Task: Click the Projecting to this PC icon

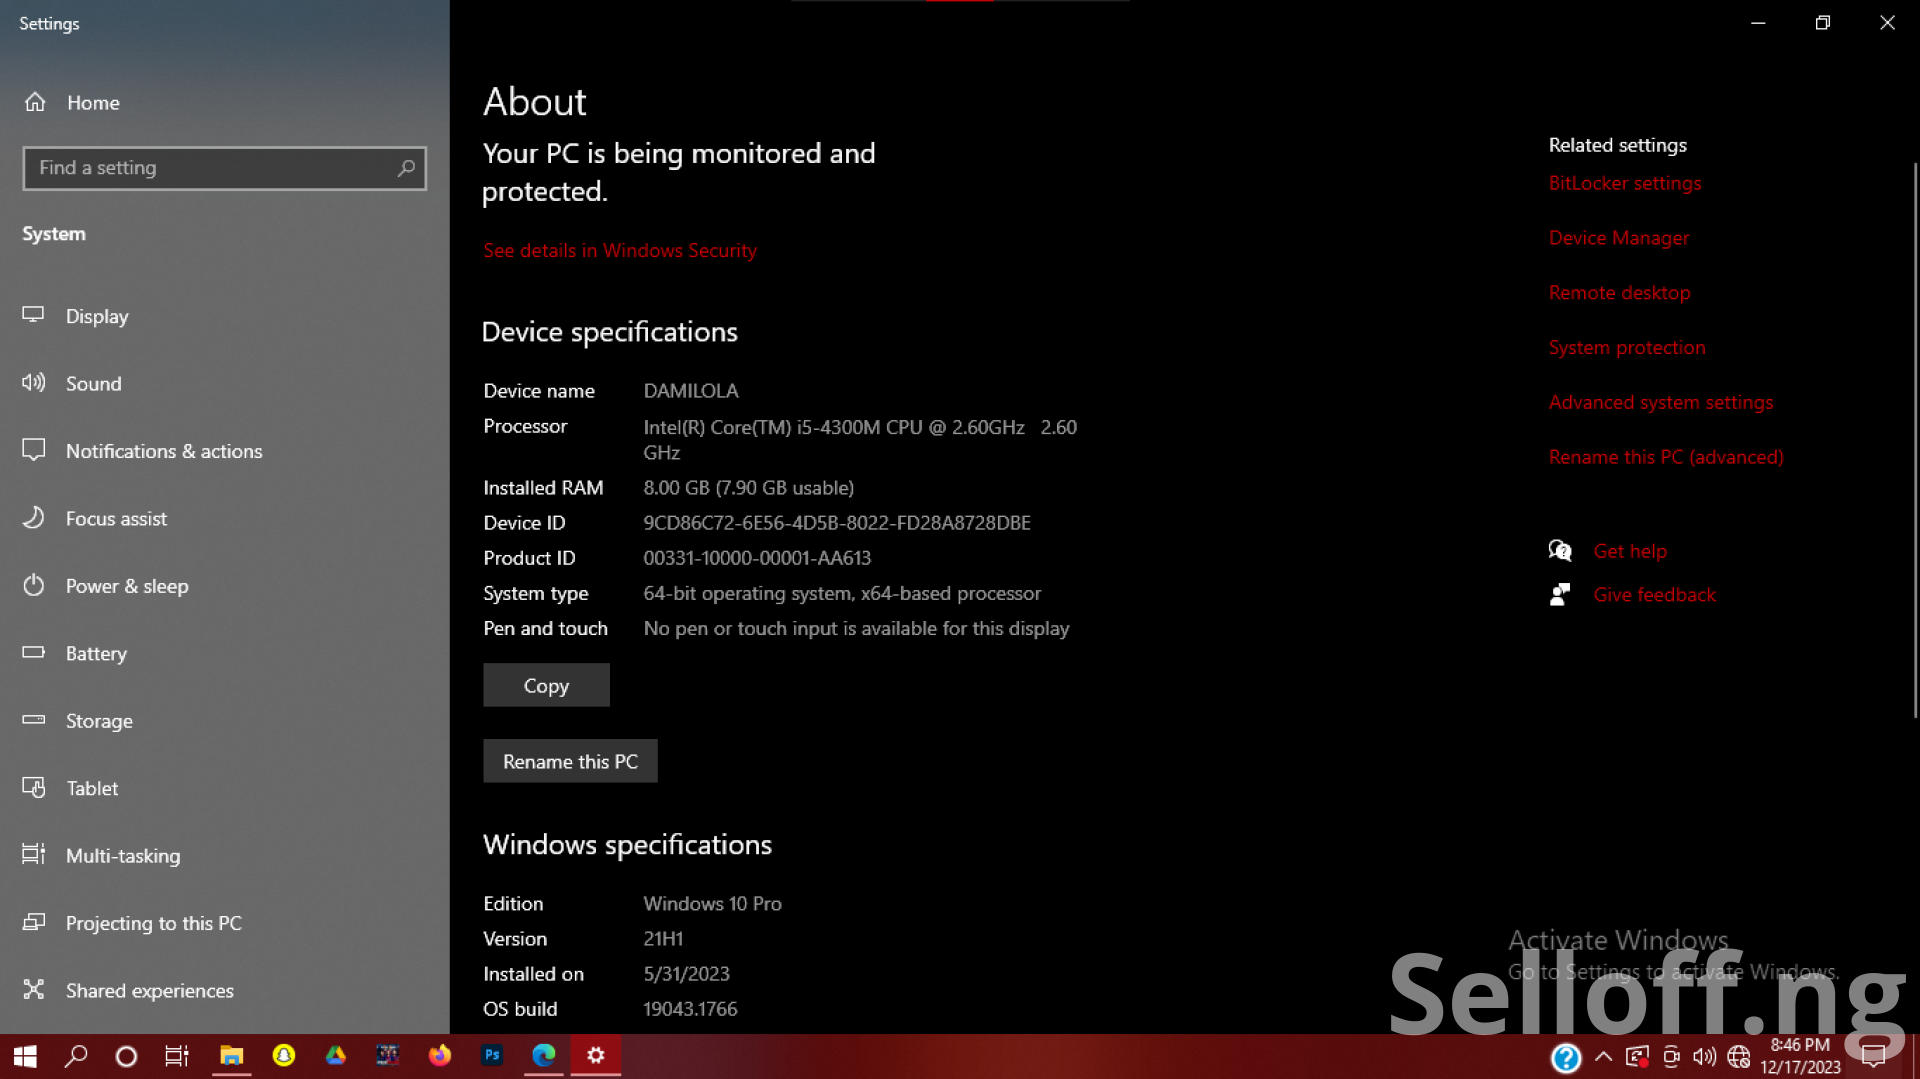Action: (x=34, y=922)
